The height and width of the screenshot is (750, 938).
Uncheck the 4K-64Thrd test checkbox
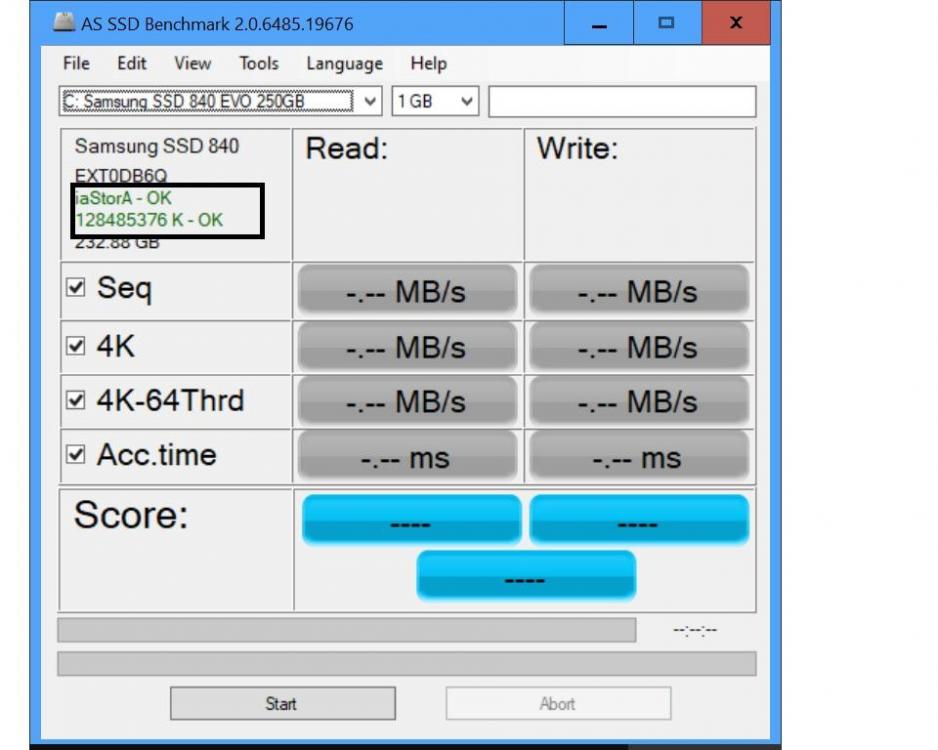click(75, 400)
